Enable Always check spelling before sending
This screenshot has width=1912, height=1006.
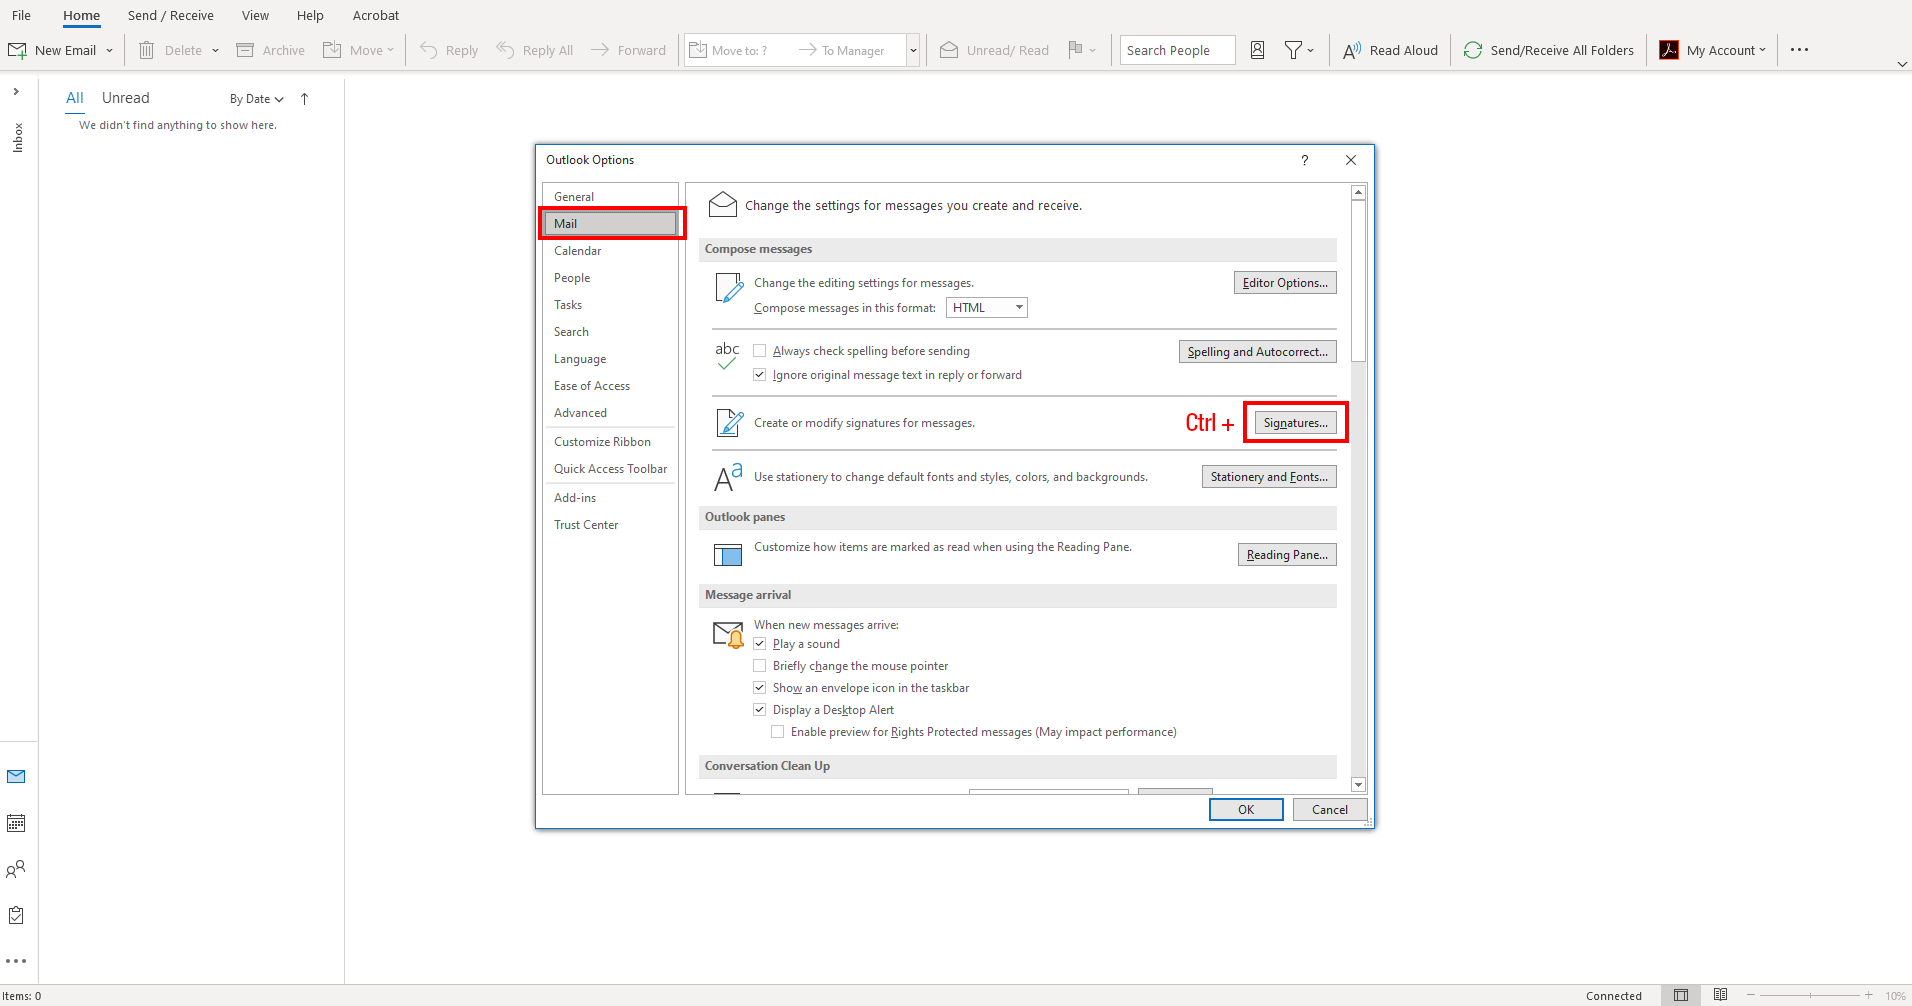tap(760, 351)
